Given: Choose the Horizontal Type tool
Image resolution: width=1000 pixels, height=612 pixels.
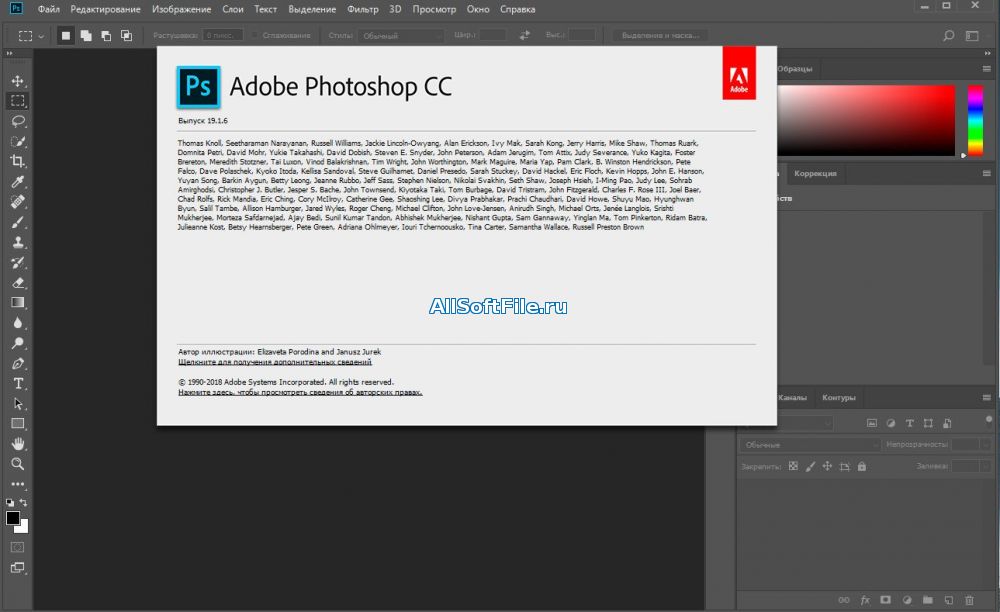Looking at the screenshot, I should pyautogui.click(x=18, y=384).
